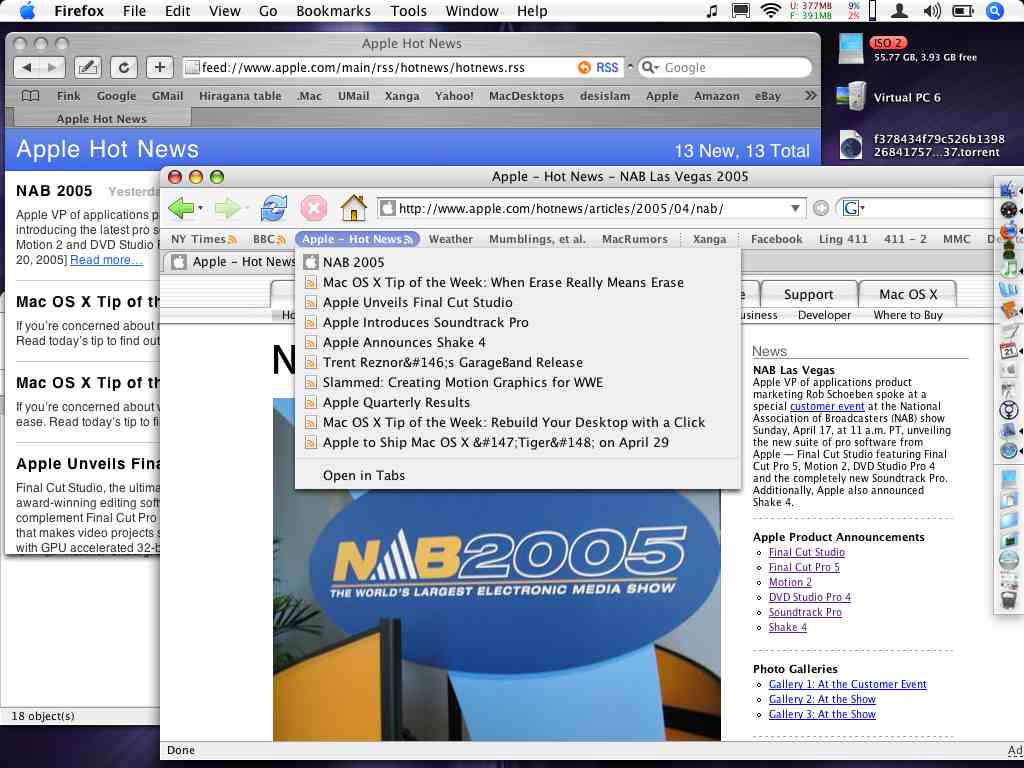Click the volume icon in menu bar
Image resolution: width=1024 pixels, height=768 pixels.
coord(932,11)
